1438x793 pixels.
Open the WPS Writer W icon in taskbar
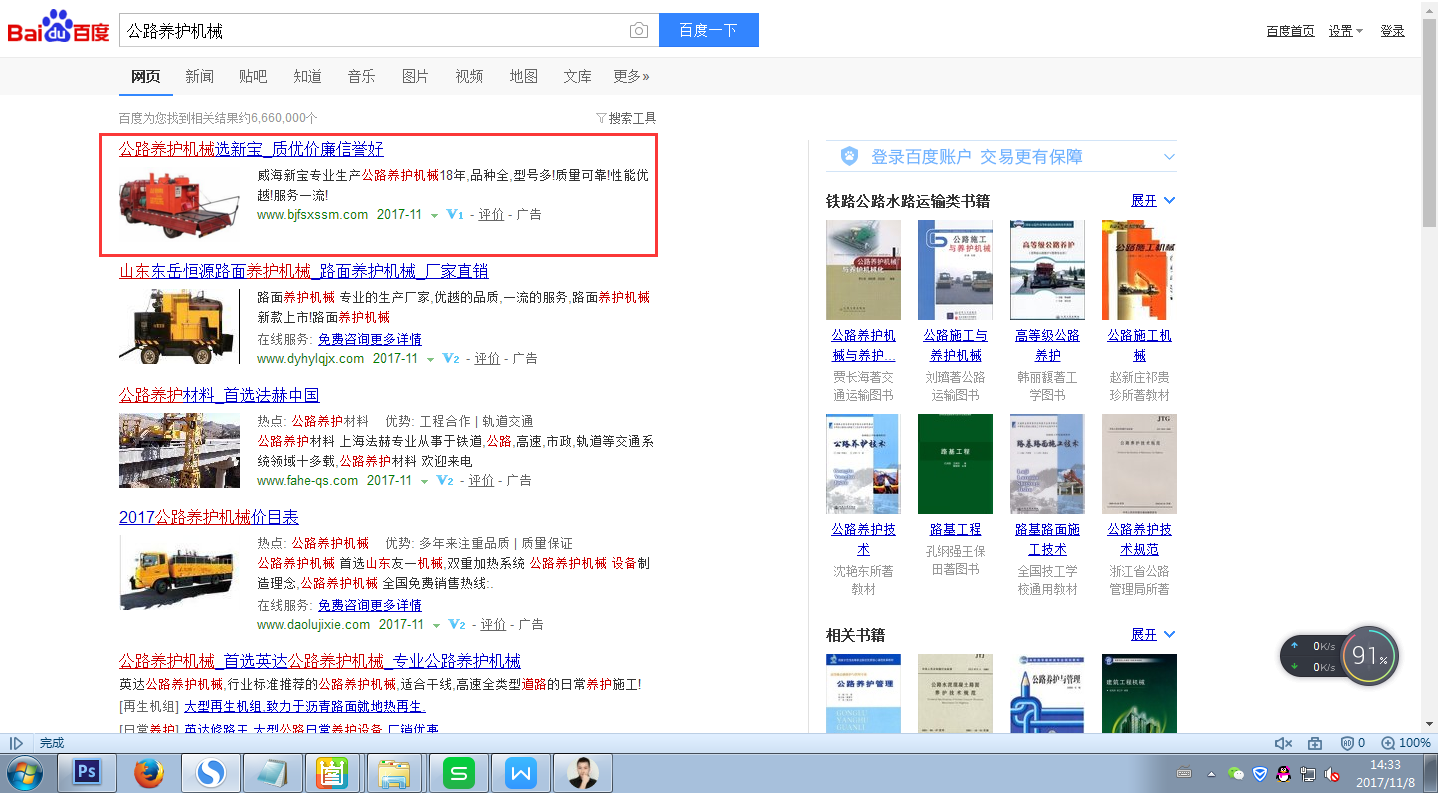tap(520, 773)
